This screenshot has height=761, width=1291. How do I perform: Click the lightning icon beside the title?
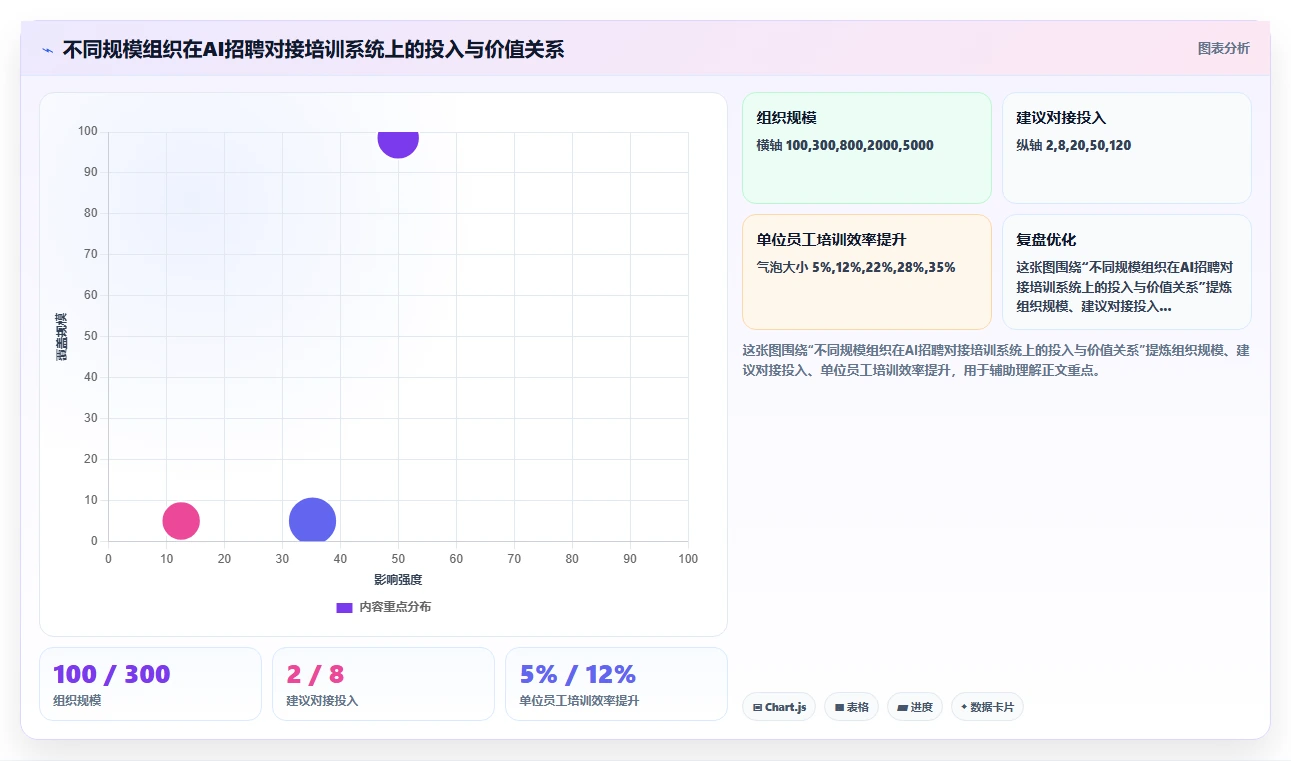[x=47, y=50]
